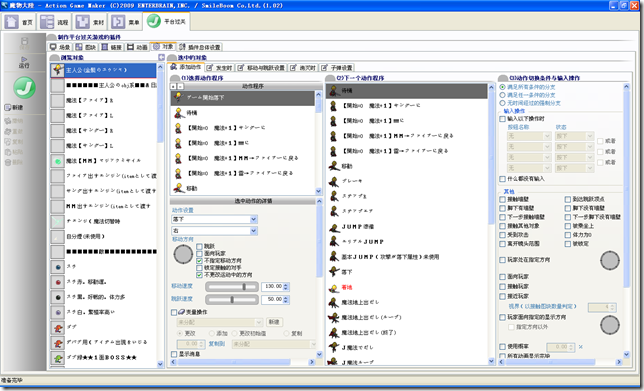Toggle the 跳跃 jump checkbox
Viewport: 644px width, 391px height.
(x=199, y=246)
